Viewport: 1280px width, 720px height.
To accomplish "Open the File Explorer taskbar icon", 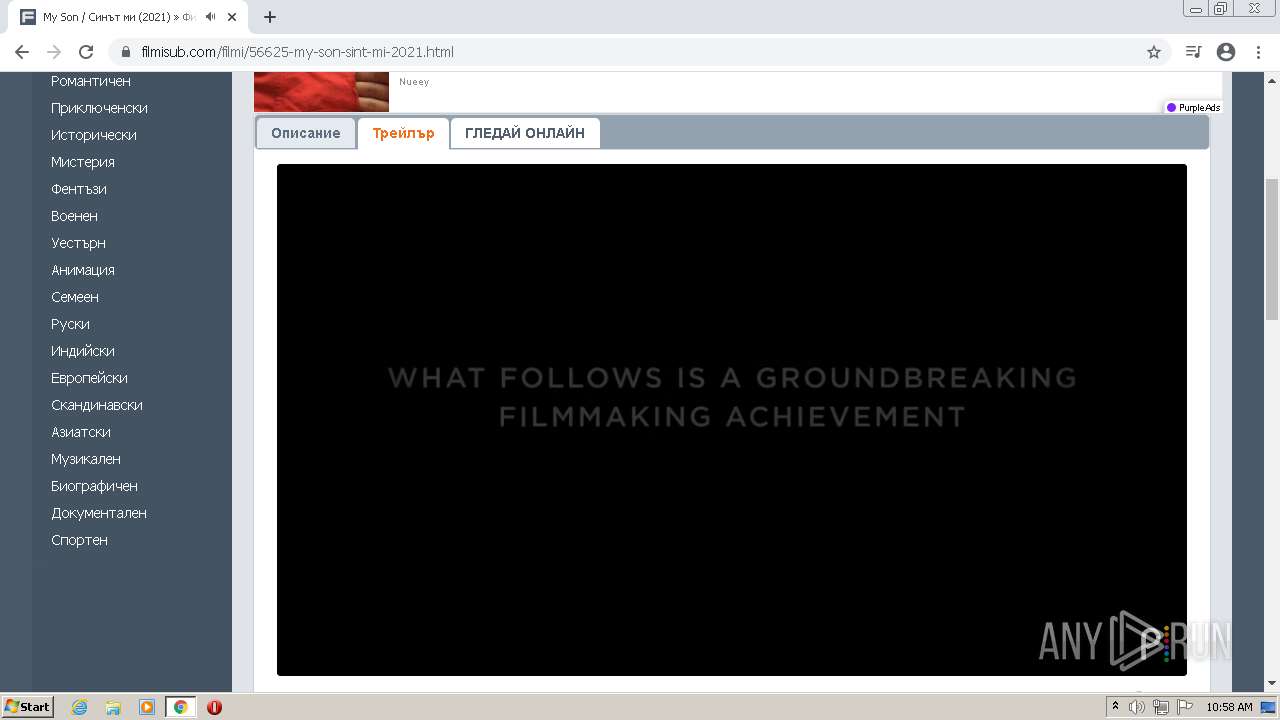I will tap(113, 707).
